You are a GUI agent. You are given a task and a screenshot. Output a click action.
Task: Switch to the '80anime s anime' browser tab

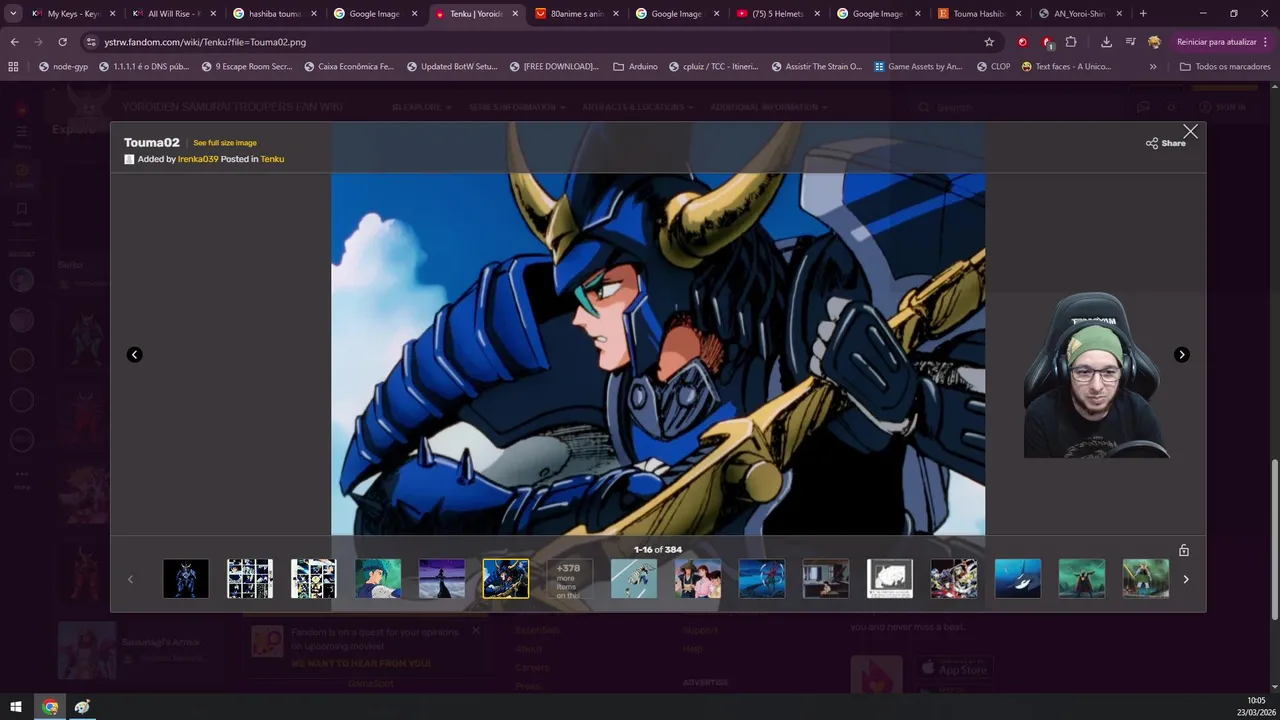tap(576, 14)
